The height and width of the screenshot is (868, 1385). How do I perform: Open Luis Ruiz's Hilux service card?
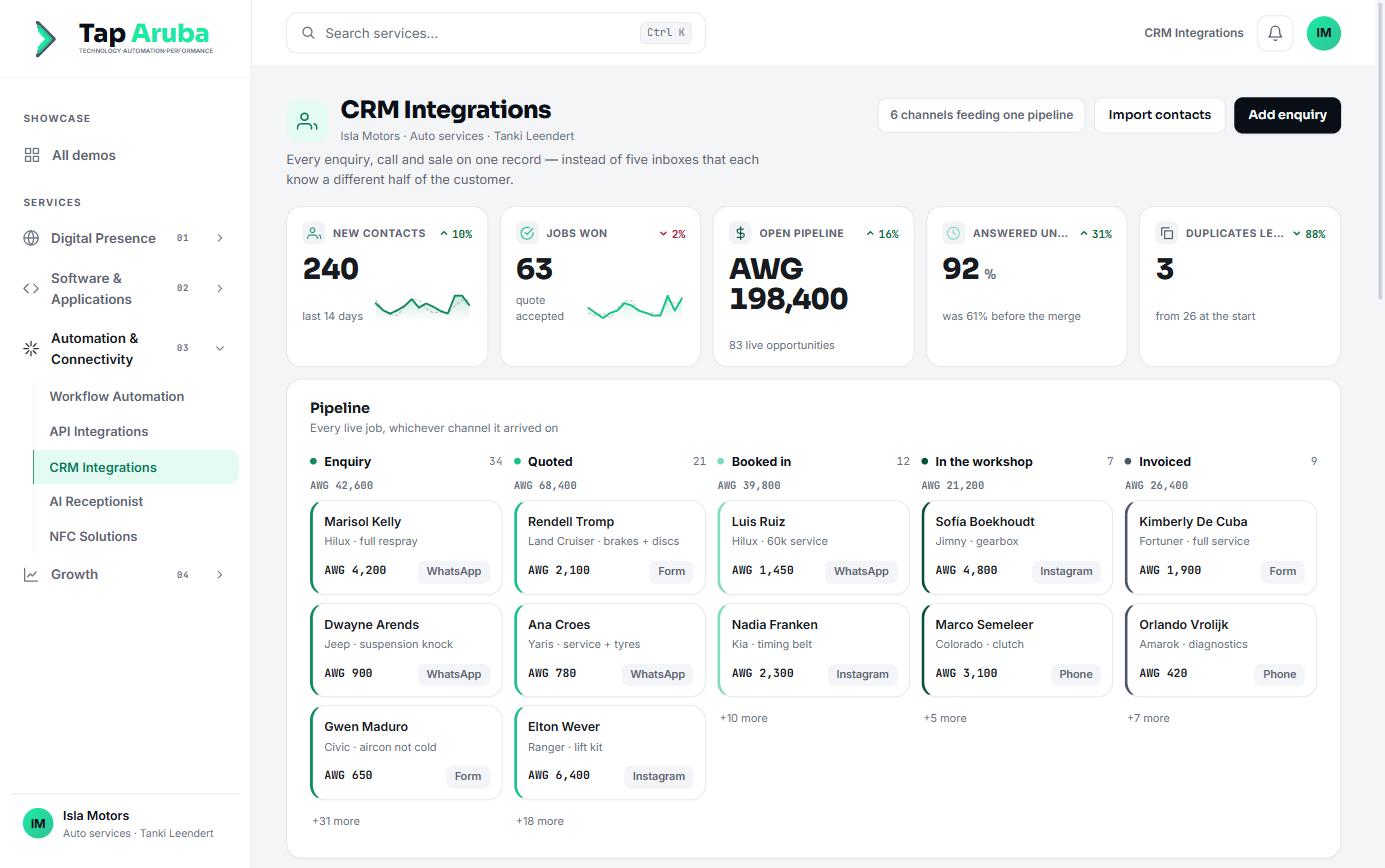coord(814,547)
